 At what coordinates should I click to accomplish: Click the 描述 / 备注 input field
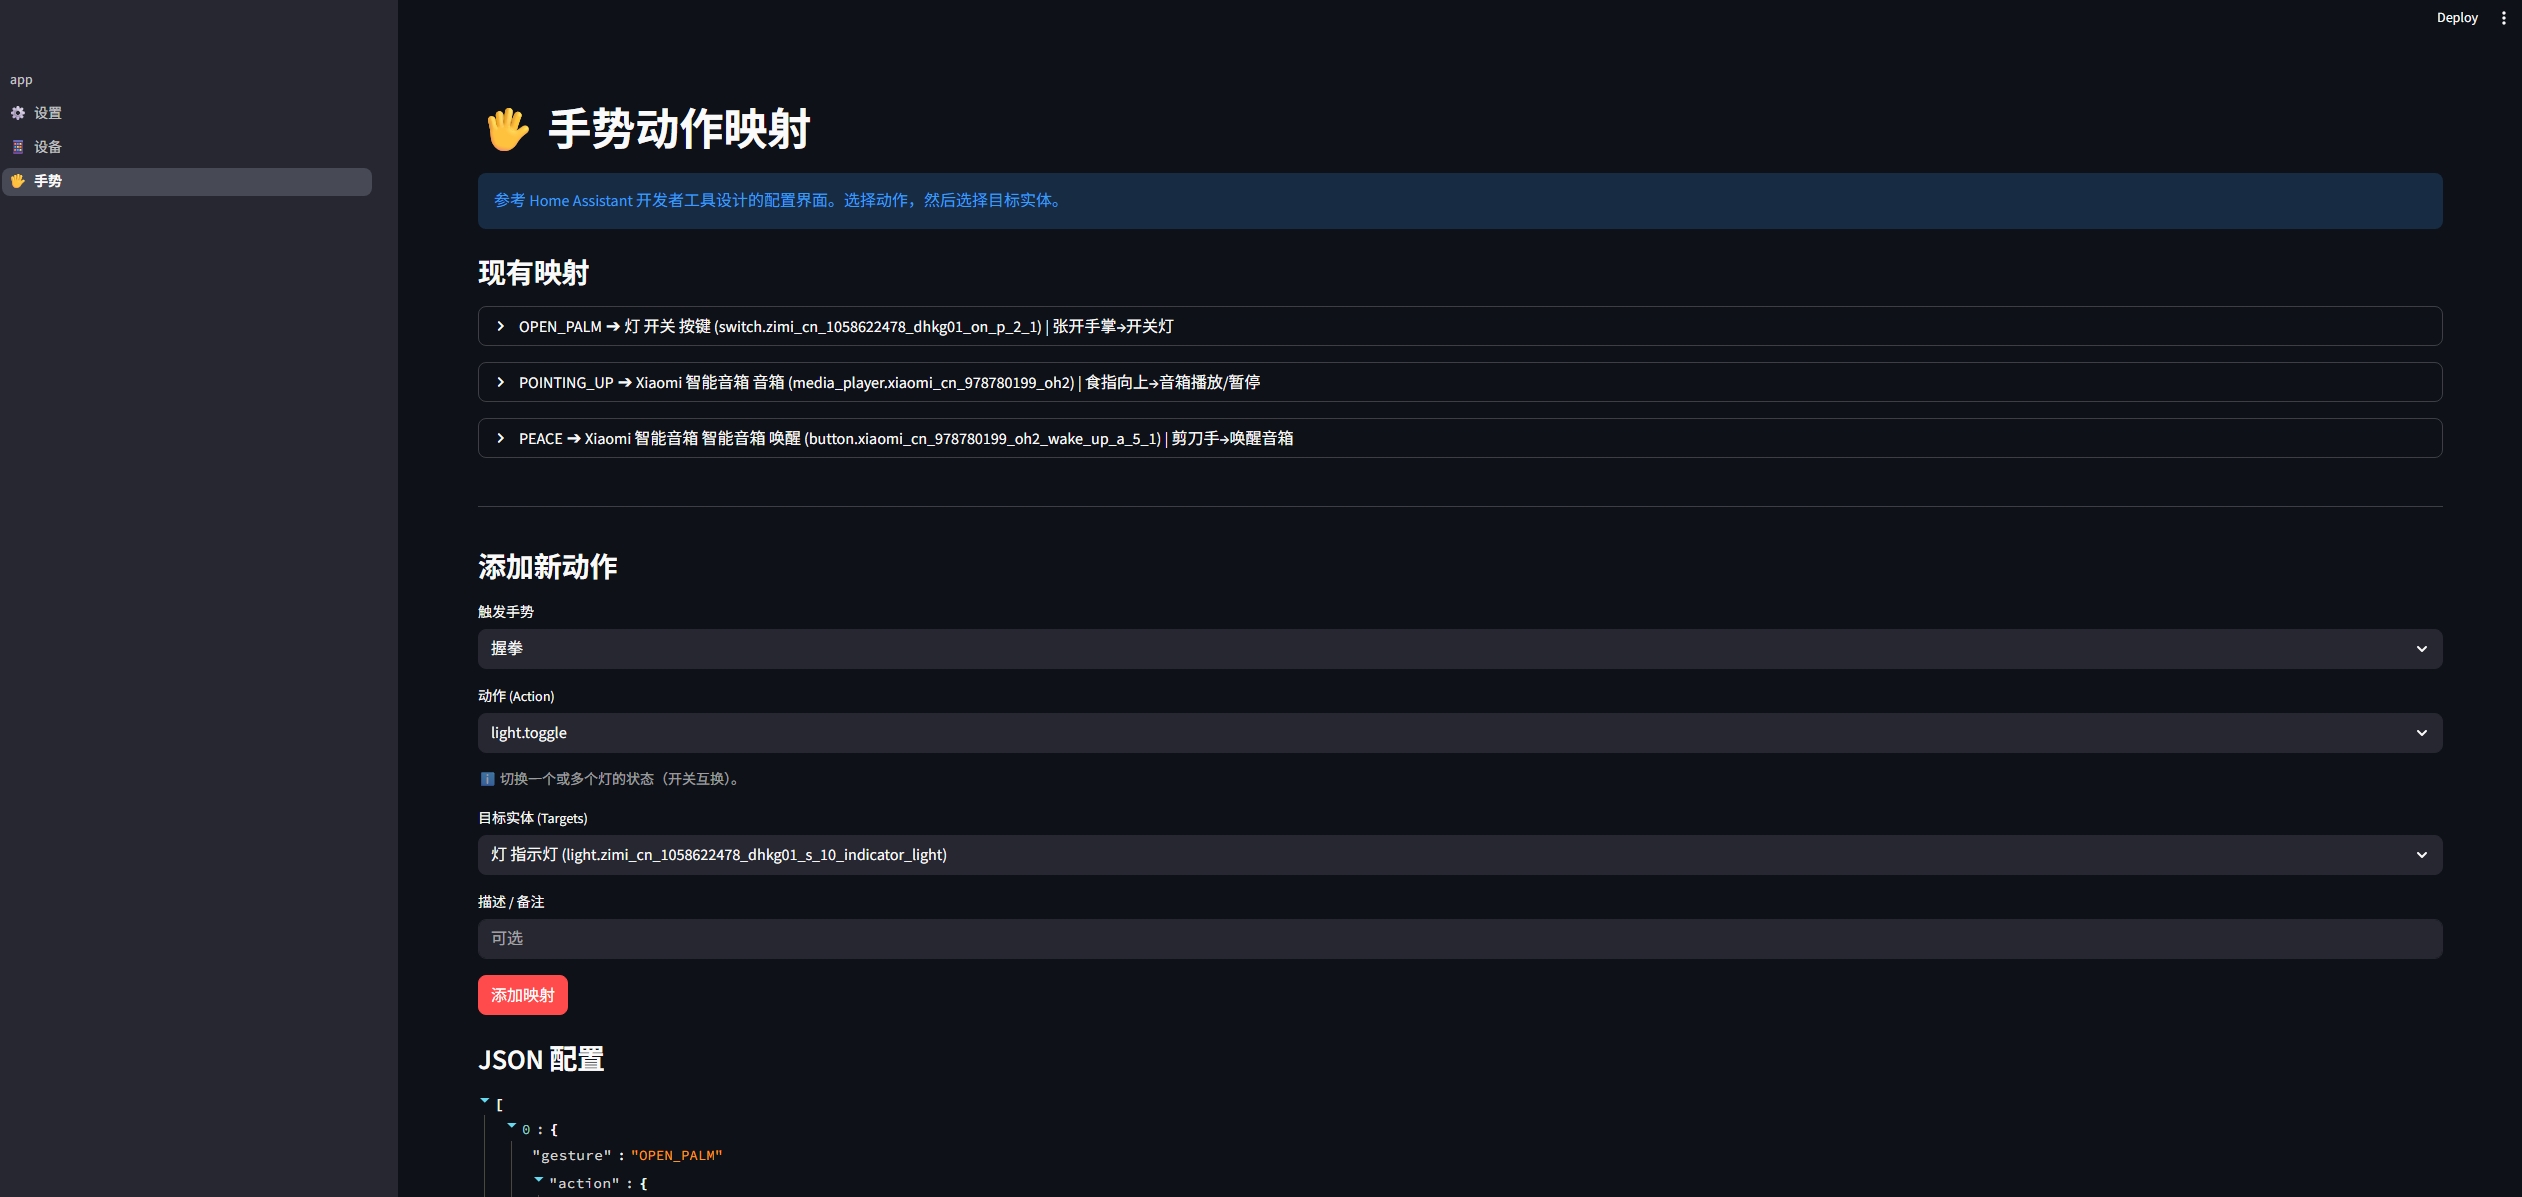1459,939
